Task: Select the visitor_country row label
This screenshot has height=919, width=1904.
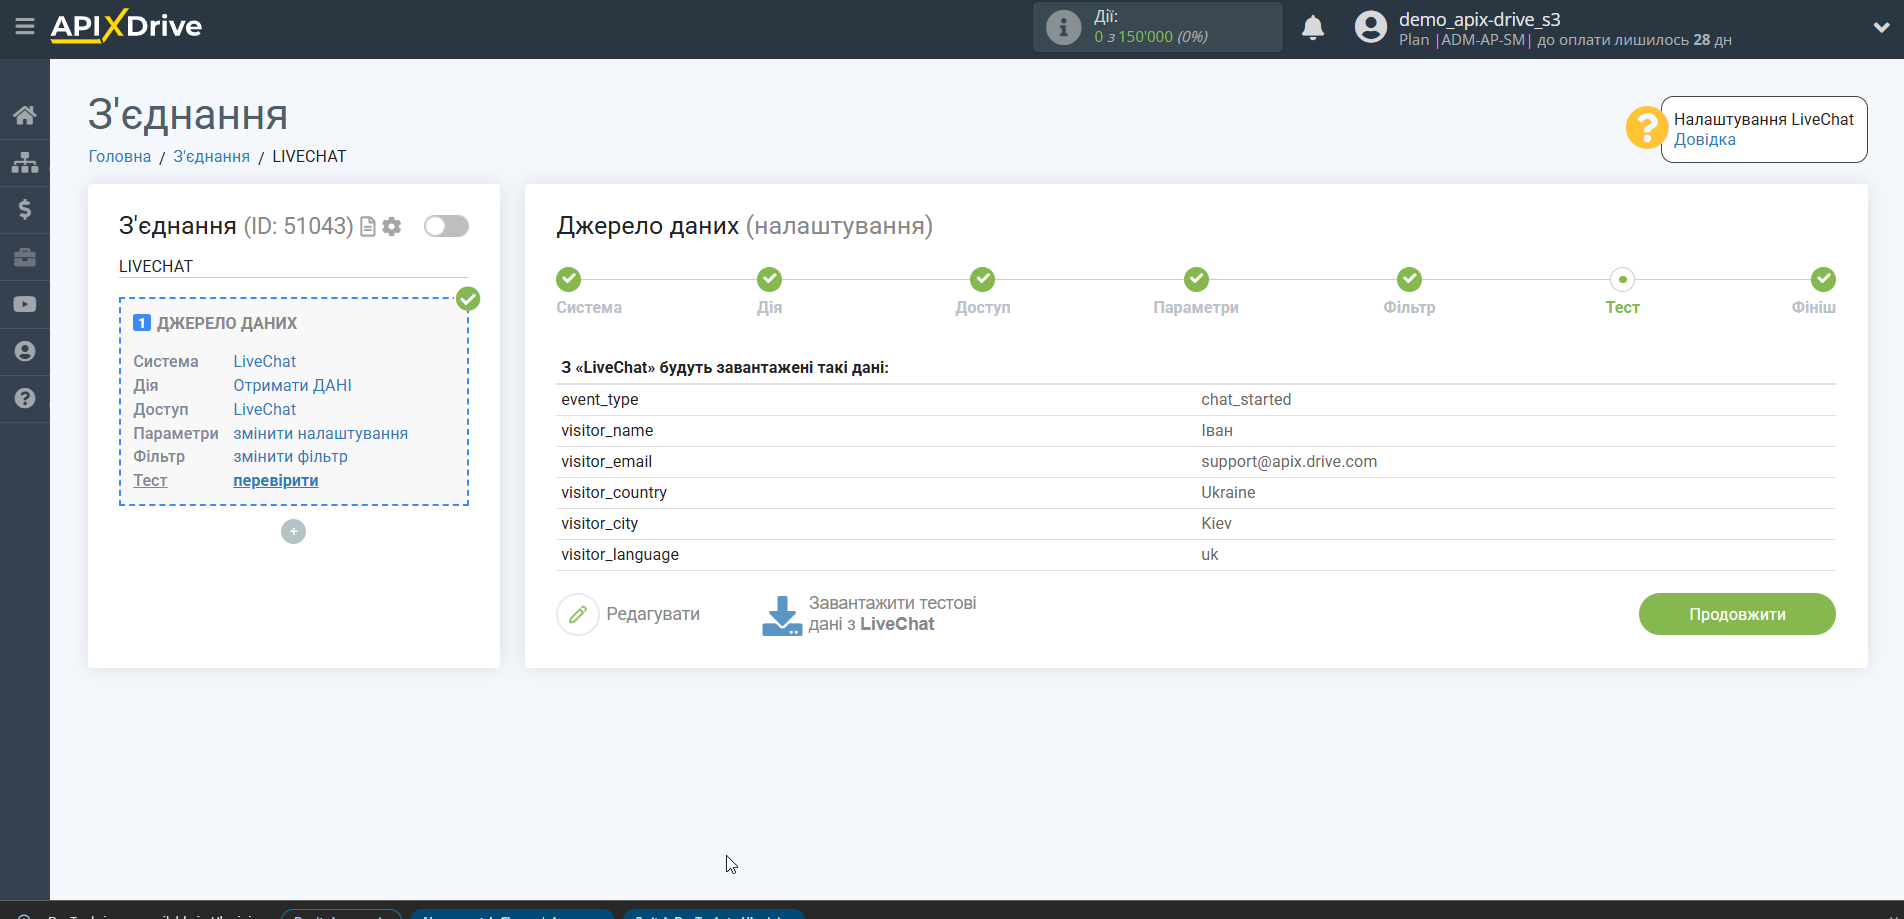Action: [614, 493]
